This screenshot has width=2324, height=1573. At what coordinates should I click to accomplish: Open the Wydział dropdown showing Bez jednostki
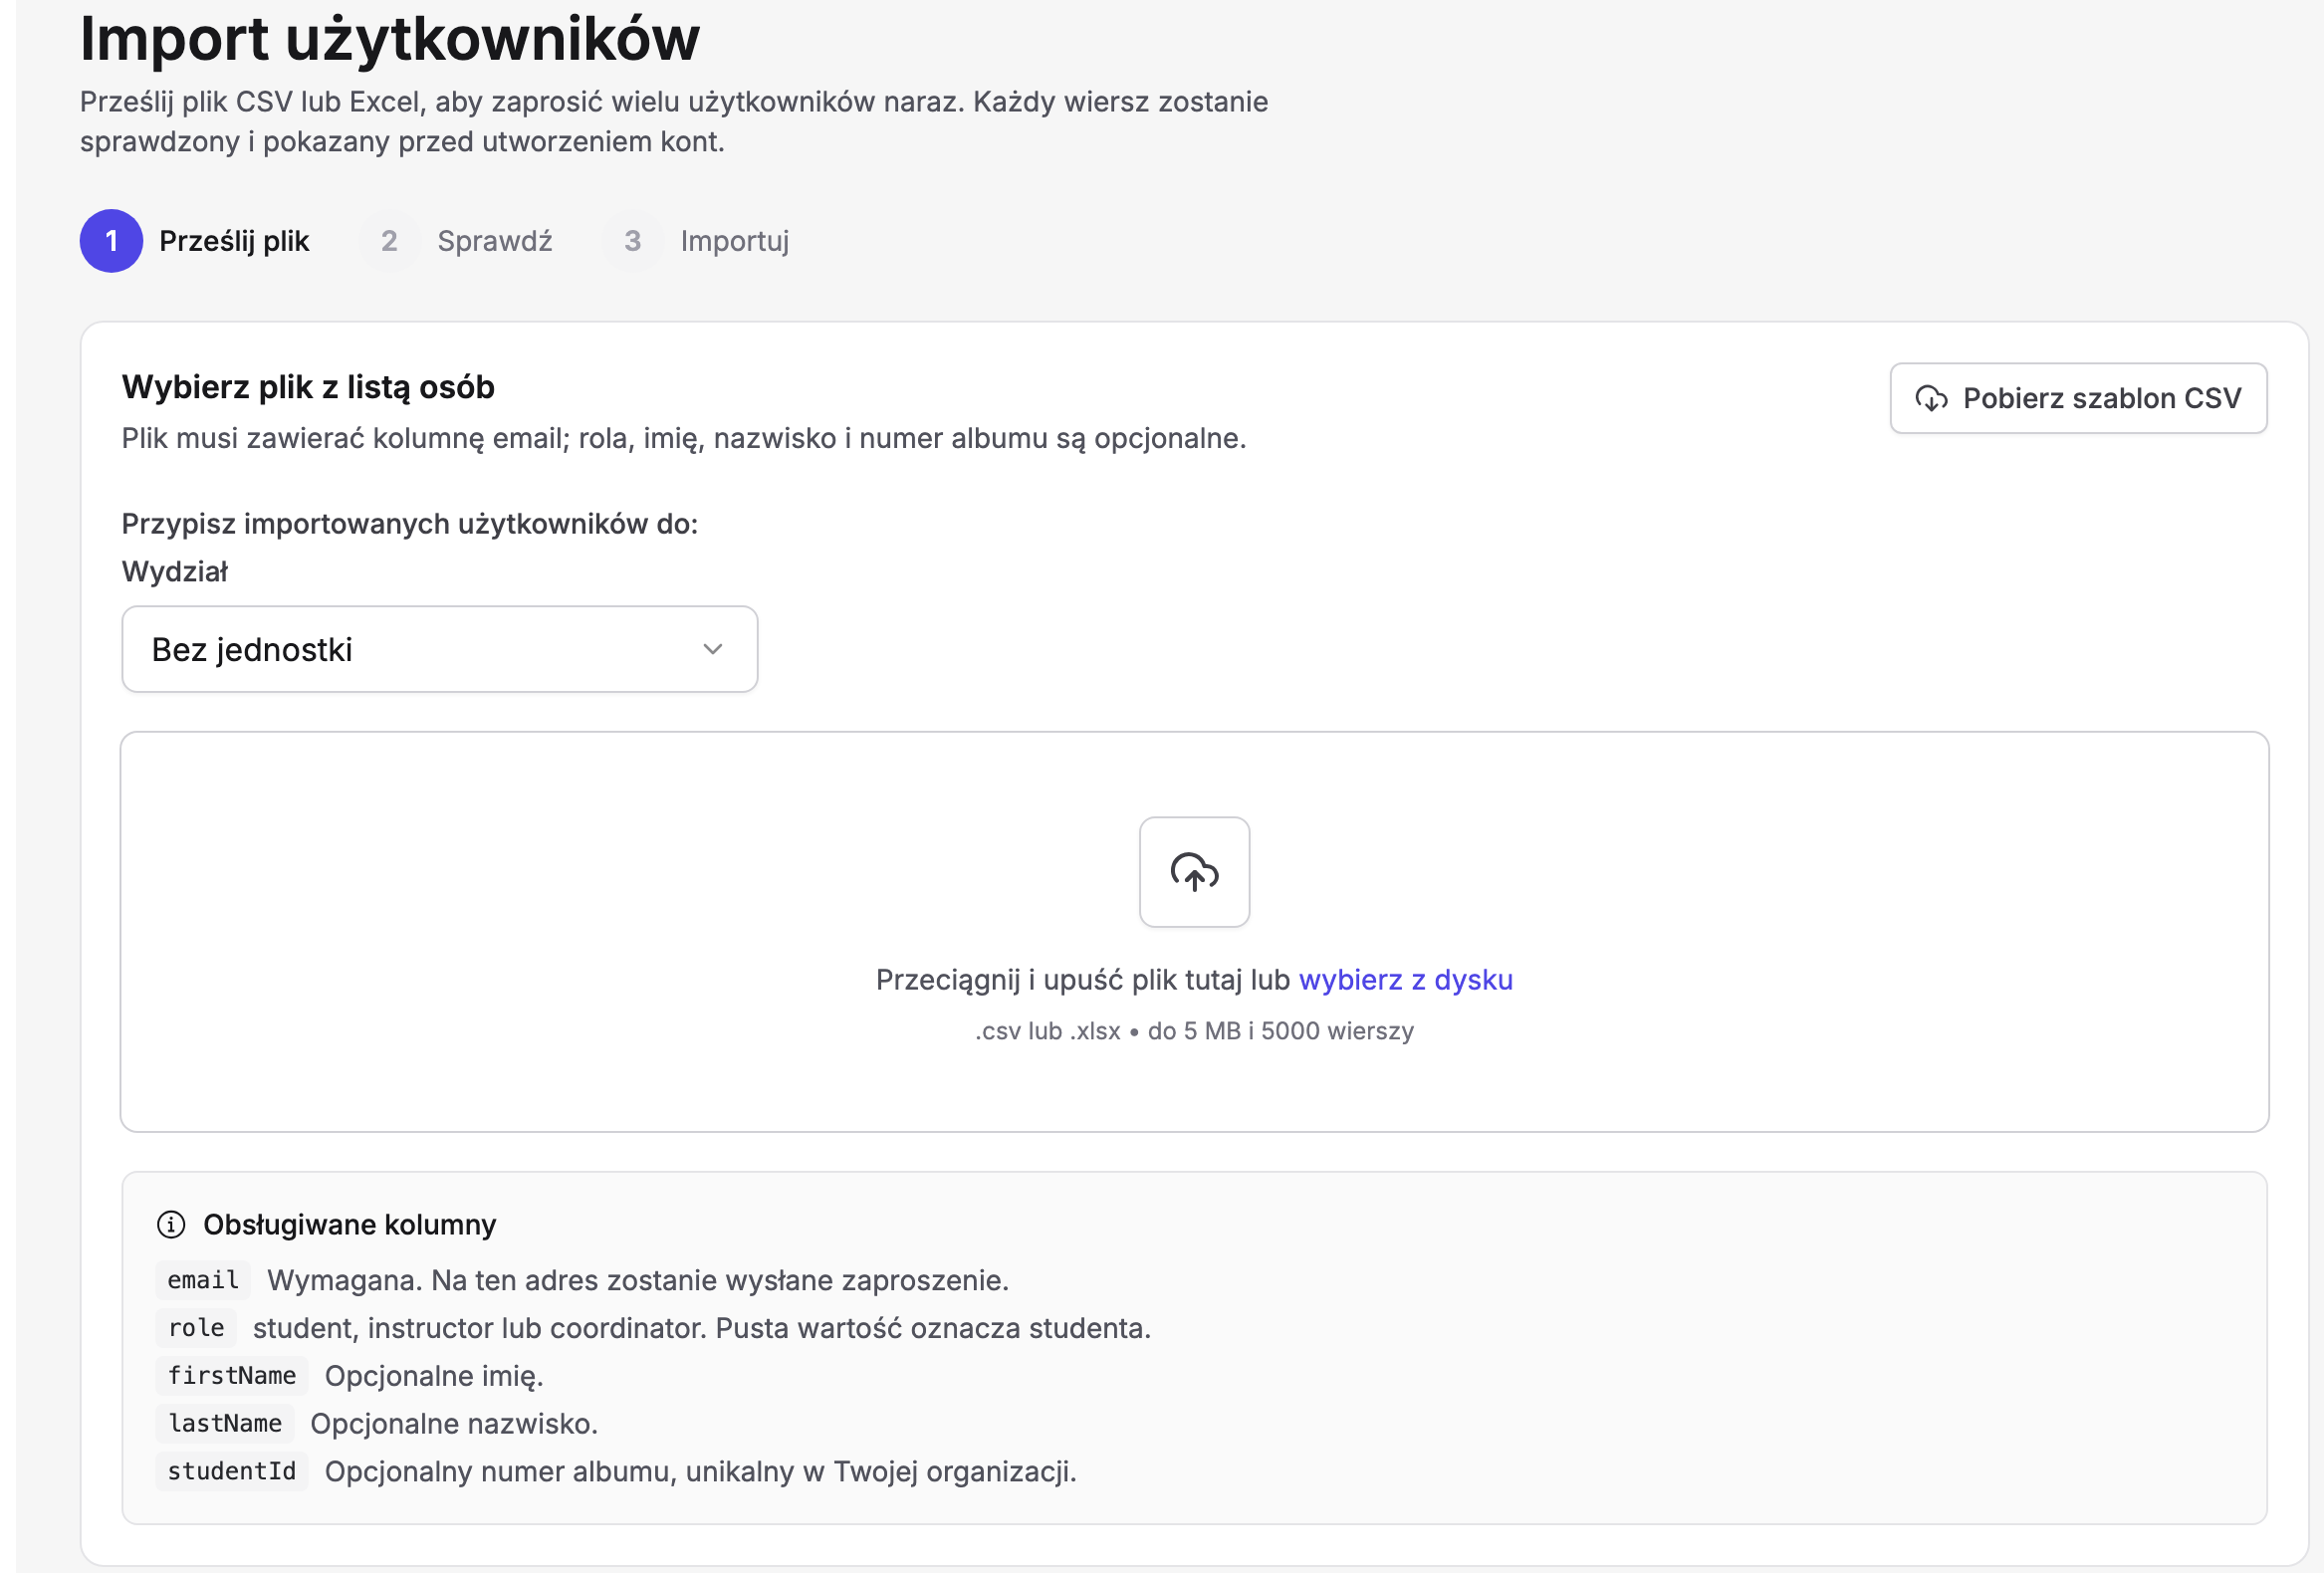point(439,649)
